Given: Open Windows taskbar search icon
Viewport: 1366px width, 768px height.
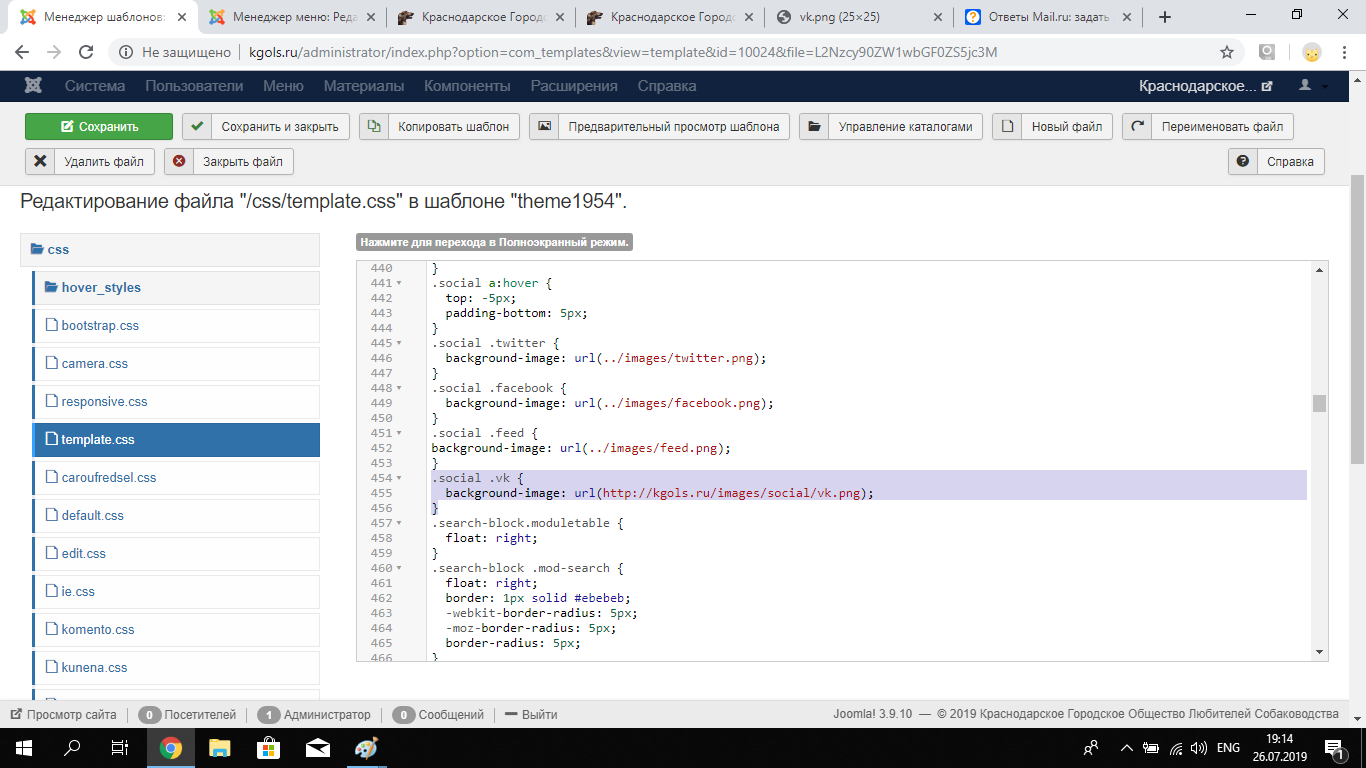Looking at the screenshot, I should click(72, 747).
